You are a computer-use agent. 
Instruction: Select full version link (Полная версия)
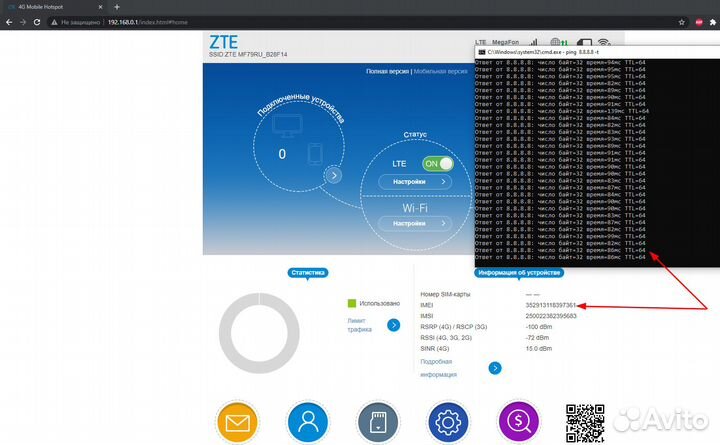click(x=387, y=72)
